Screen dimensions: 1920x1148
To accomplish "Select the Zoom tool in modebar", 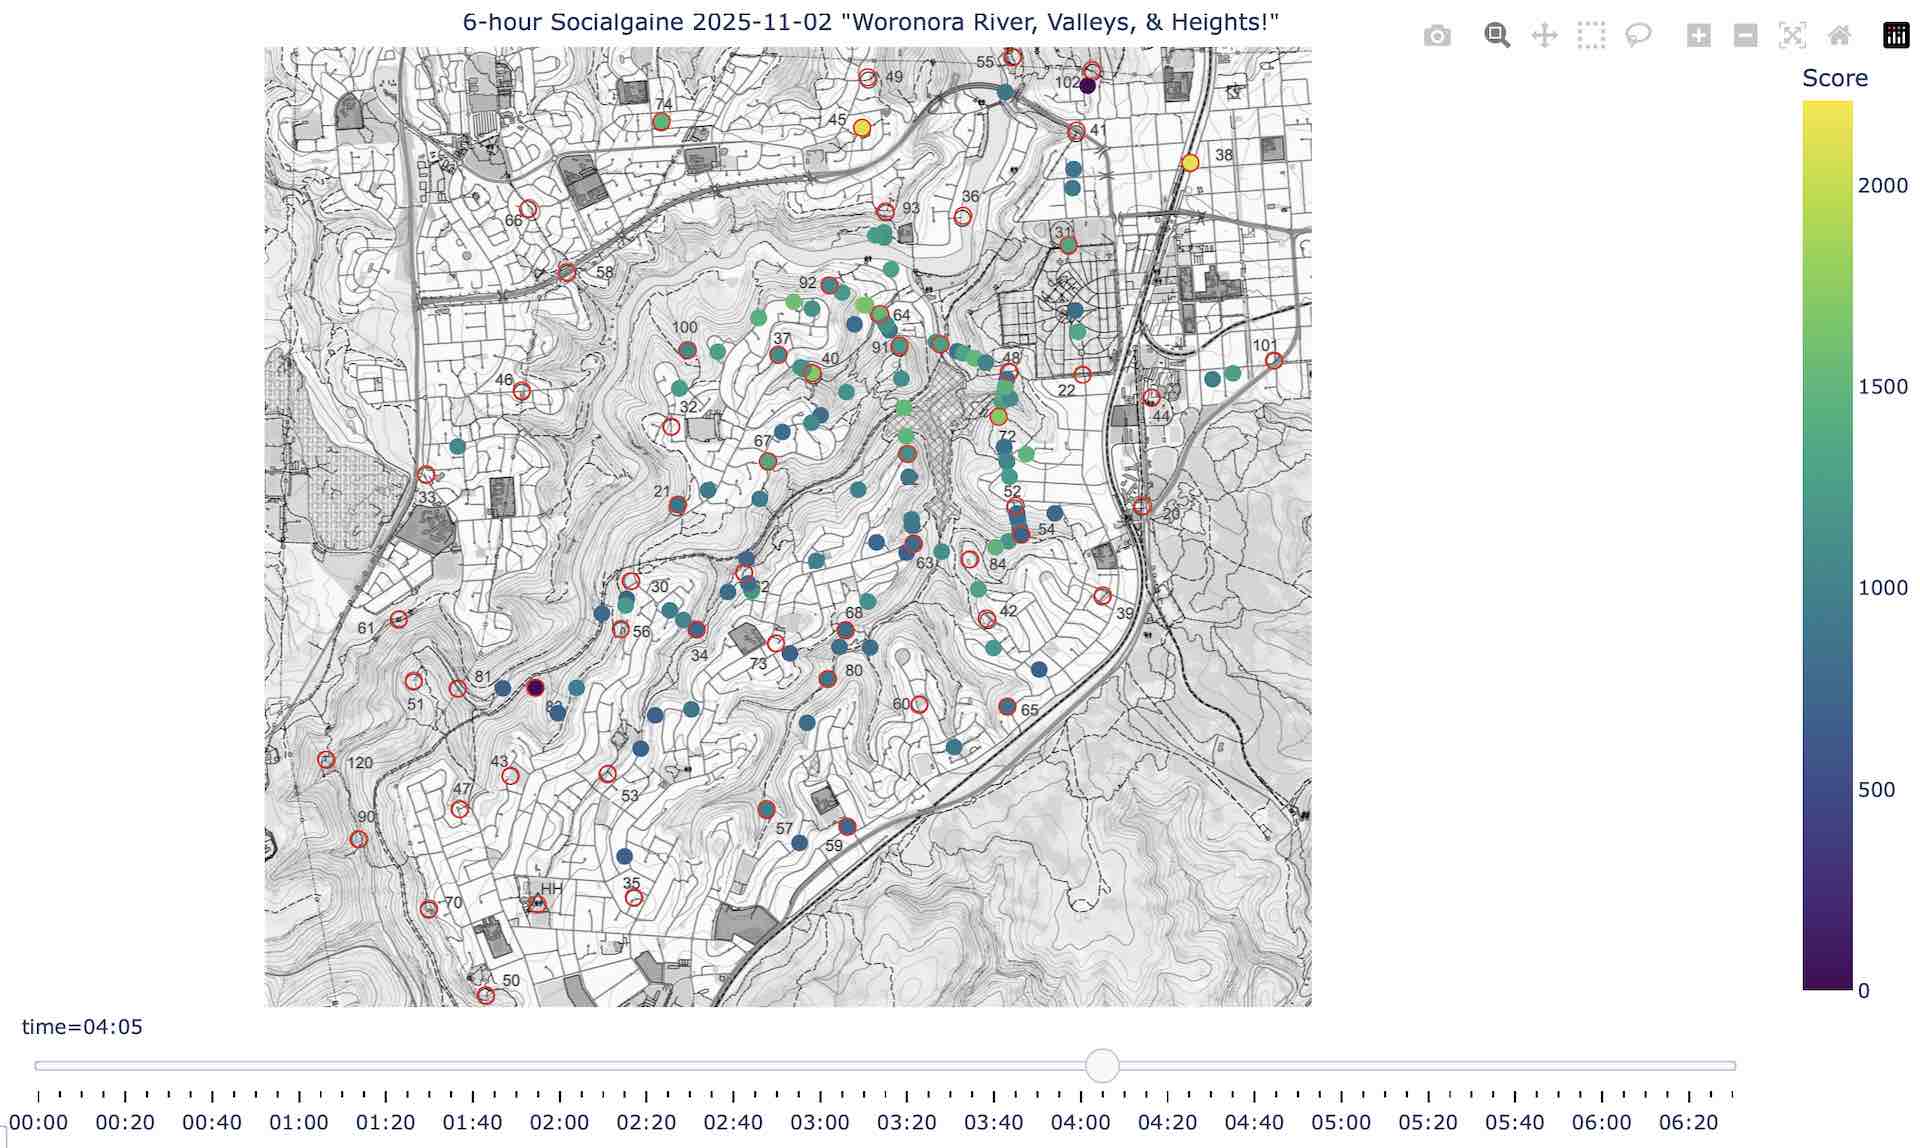I will point(1496,36).
